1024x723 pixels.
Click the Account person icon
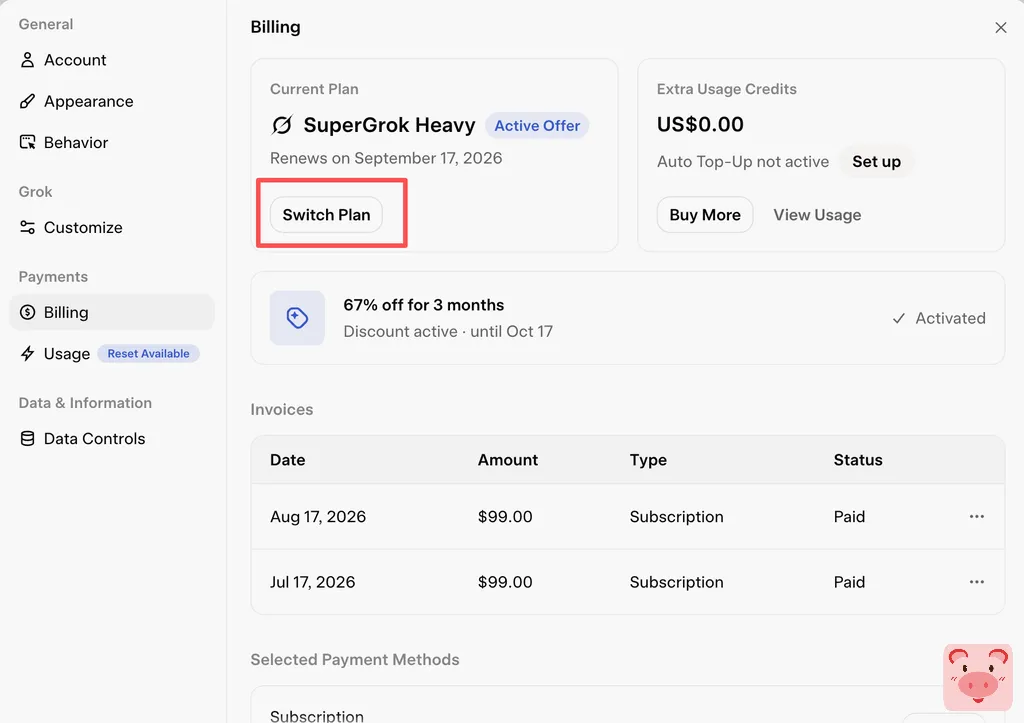point(27,60)
